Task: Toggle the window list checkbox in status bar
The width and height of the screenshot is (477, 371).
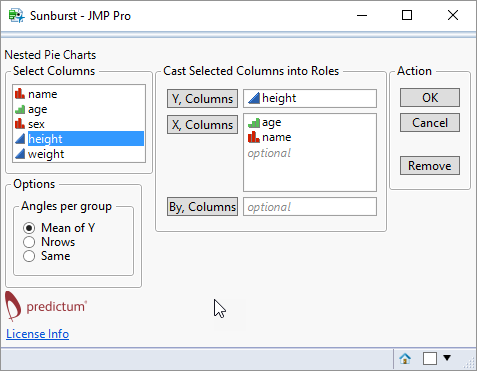Action: point(430,359)
